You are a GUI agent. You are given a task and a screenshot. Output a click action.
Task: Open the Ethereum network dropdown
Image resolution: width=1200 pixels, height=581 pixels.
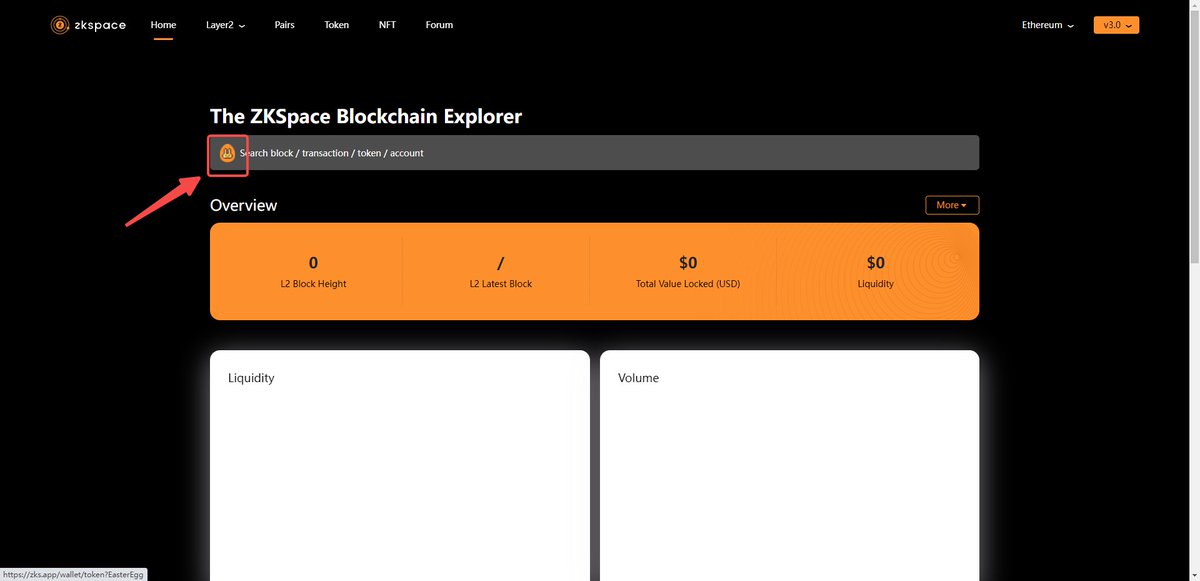(1048, 25)
